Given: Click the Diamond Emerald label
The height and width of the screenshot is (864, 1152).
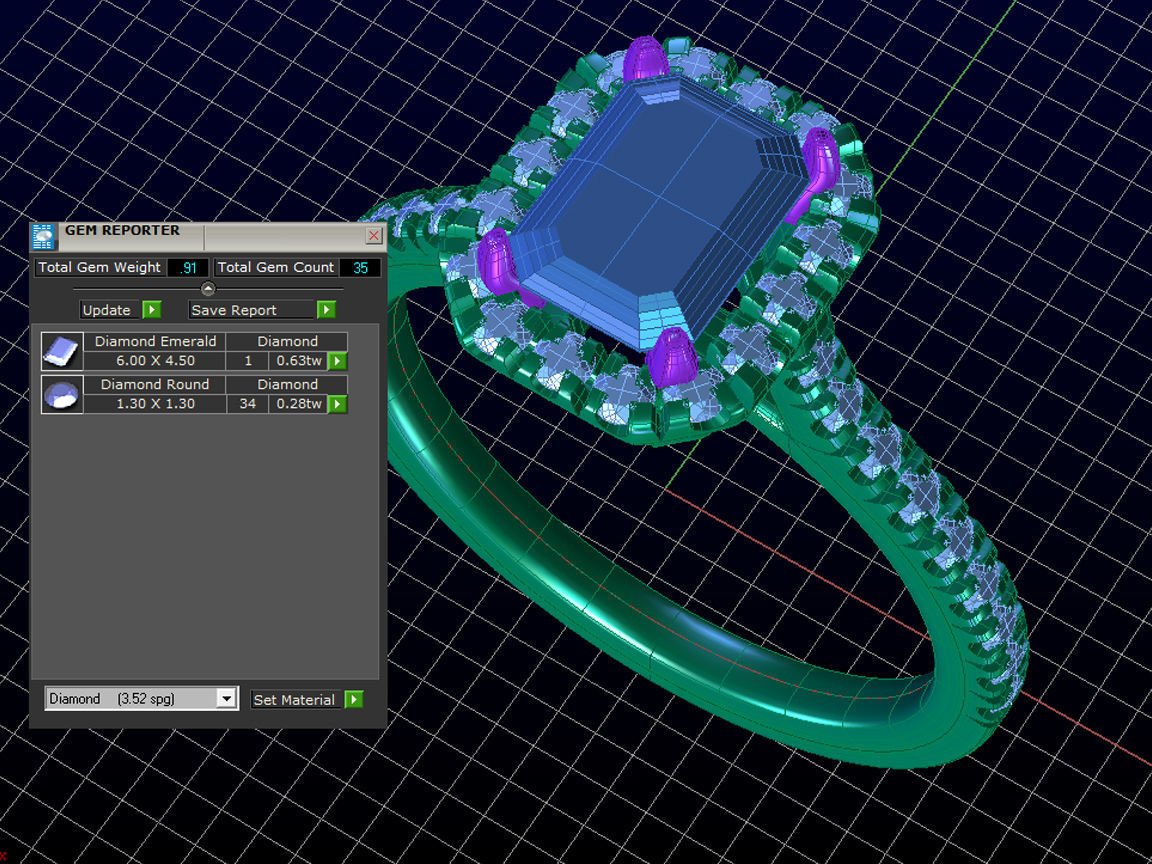Looking at the screenshot, I should click(x=155, y=341).
